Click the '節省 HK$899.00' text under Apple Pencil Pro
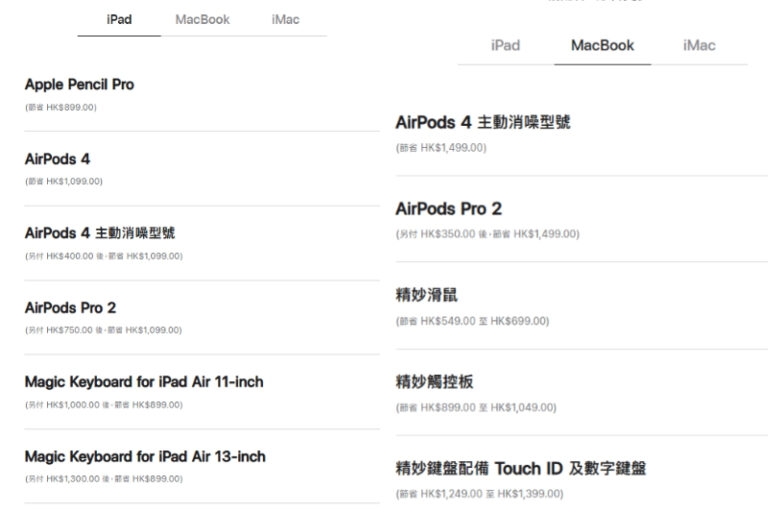This screenshot has height=512, width=768. (61, 107)
